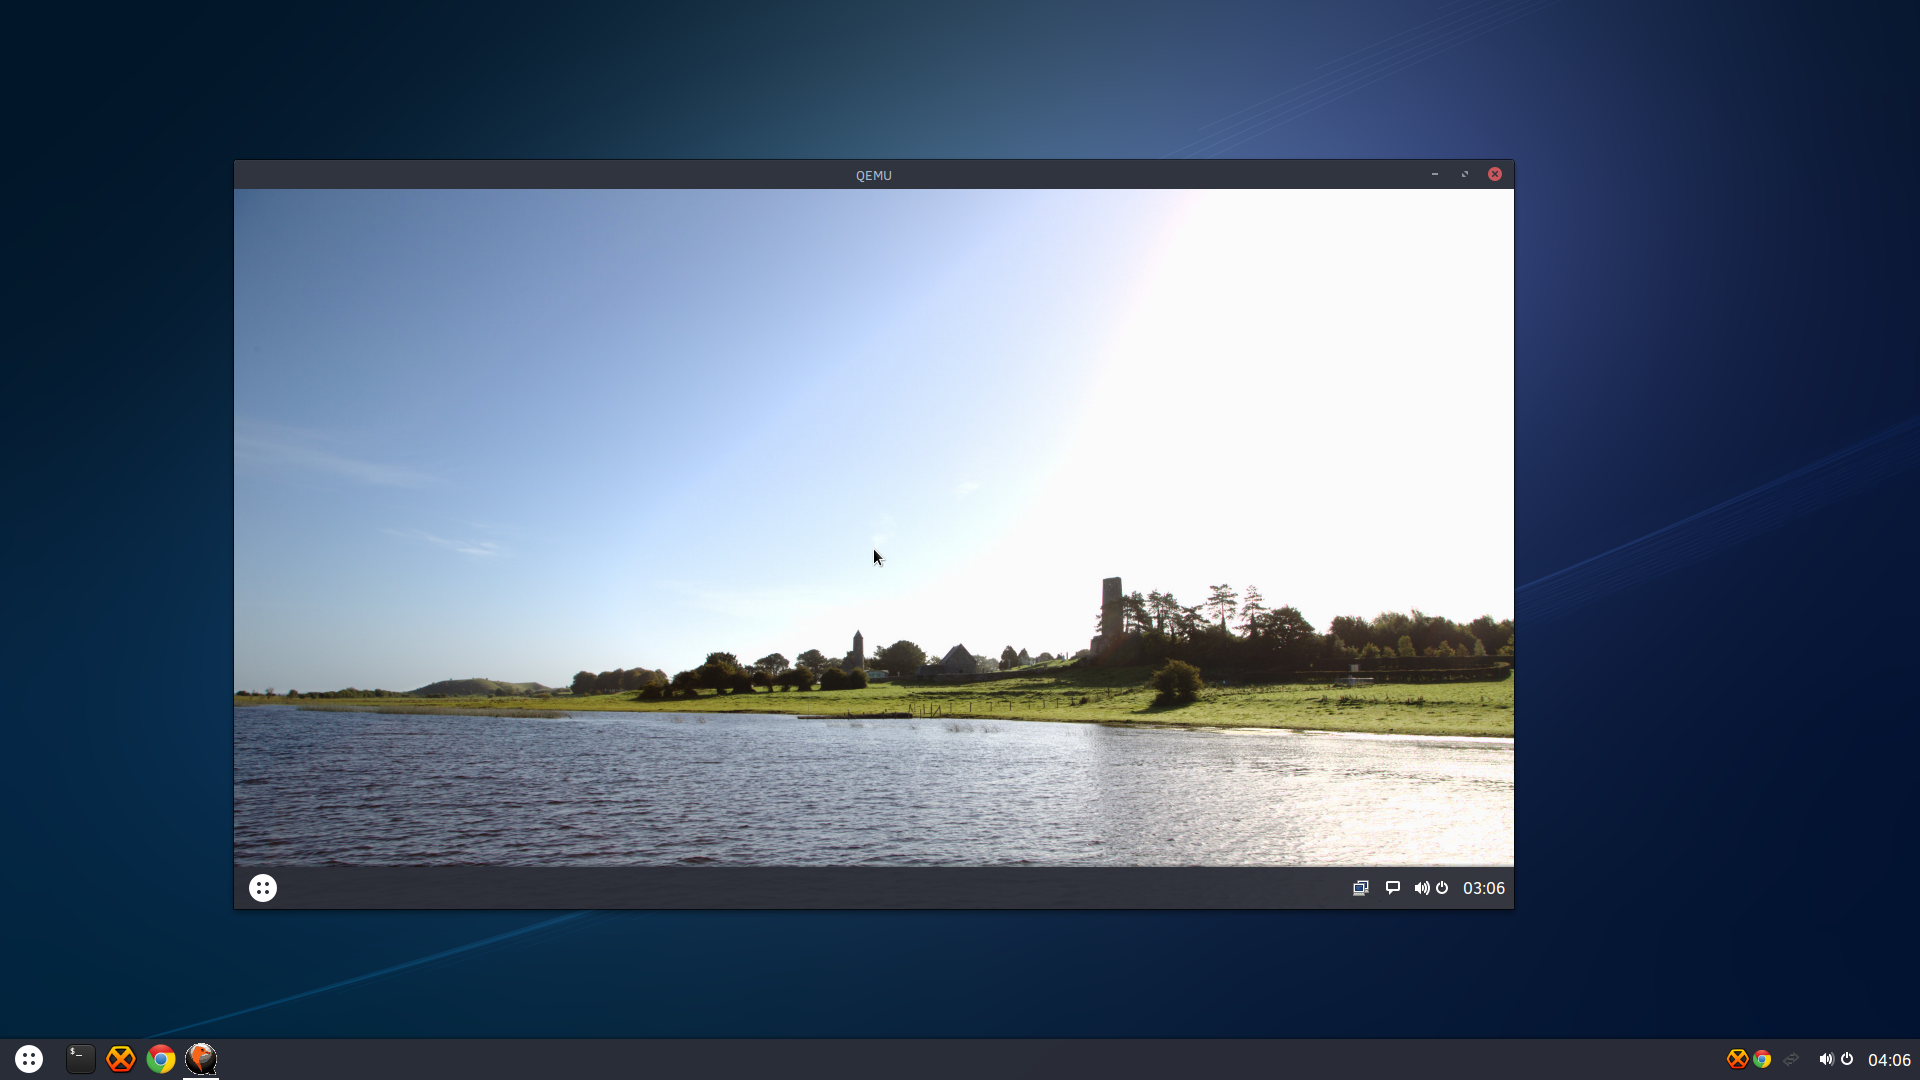The height and width of the screenshot is (1080, 1920).
Task: Click the host clock showing 04:06
Action: point(1889,1060)
